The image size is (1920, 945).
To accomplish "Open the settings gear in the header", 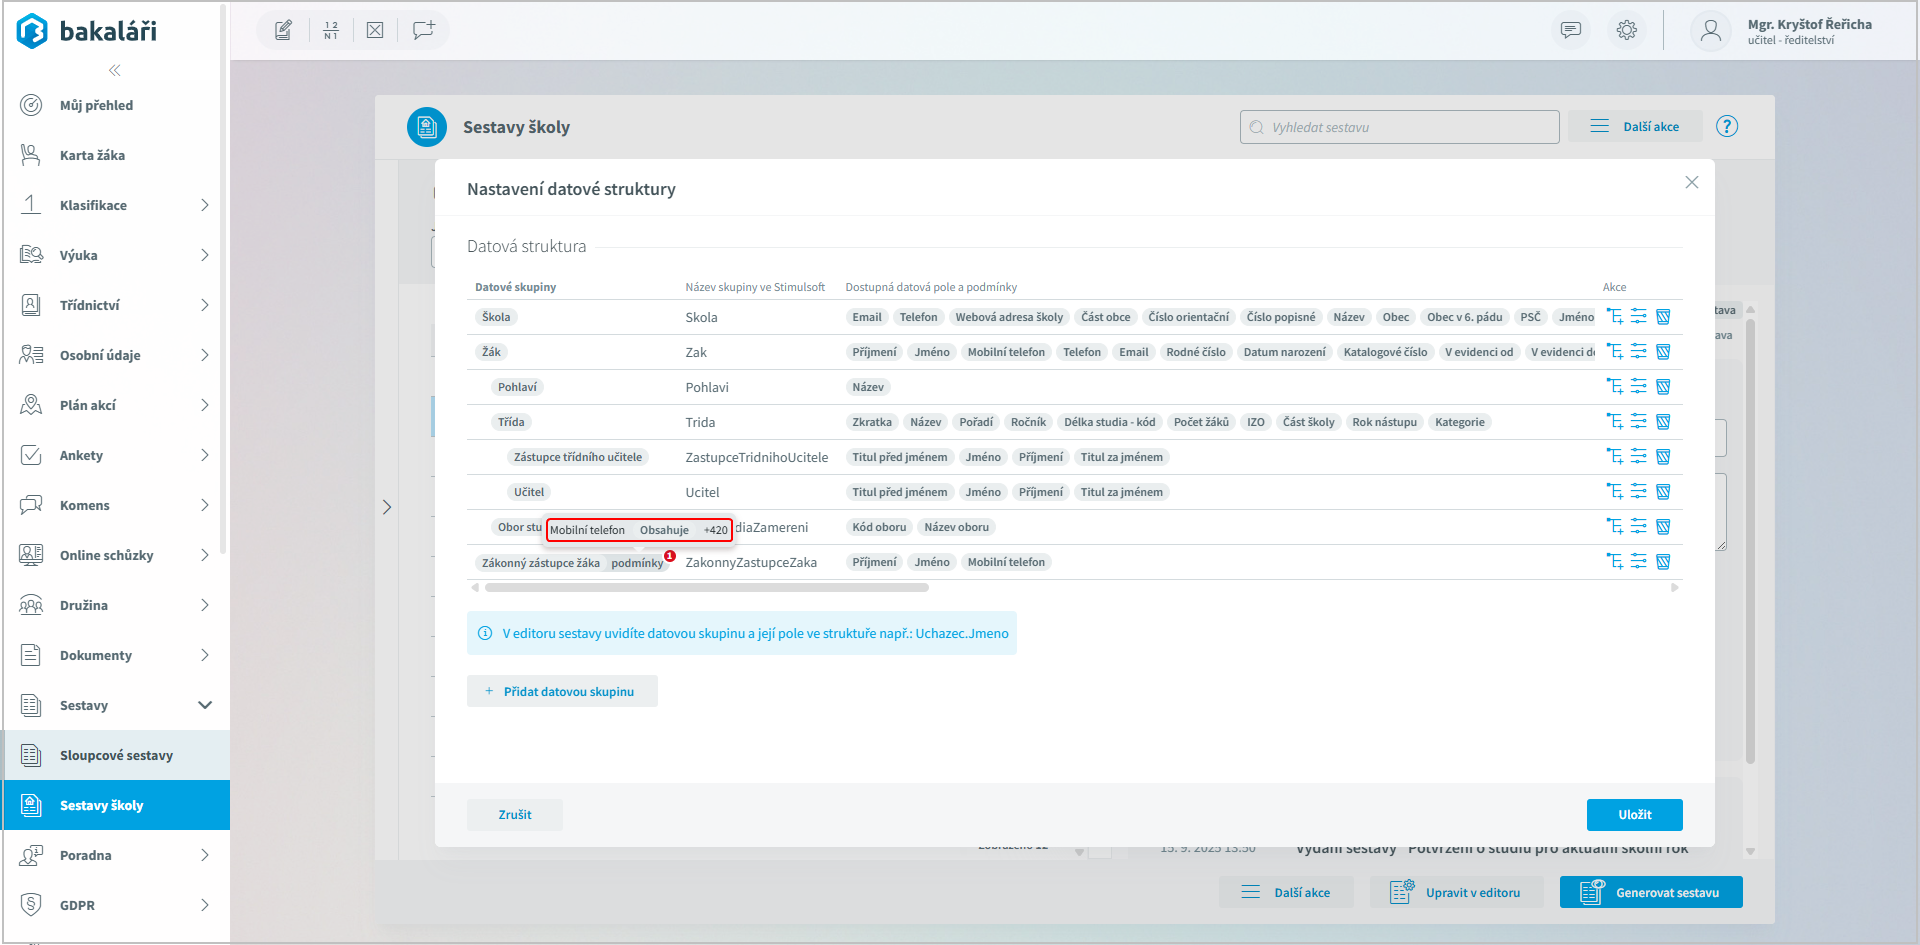I will point(1627,30).
